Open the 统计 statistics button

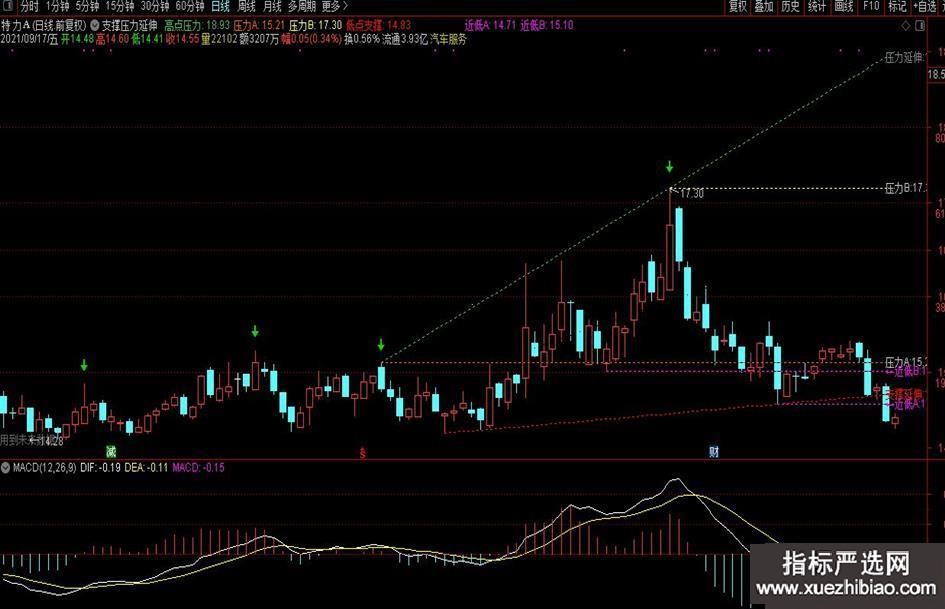(817, 7)
